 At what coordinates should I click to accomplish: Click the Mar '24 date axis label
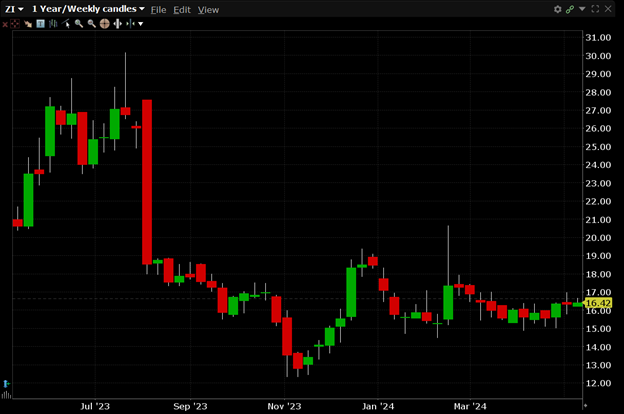tap(470, 406)
